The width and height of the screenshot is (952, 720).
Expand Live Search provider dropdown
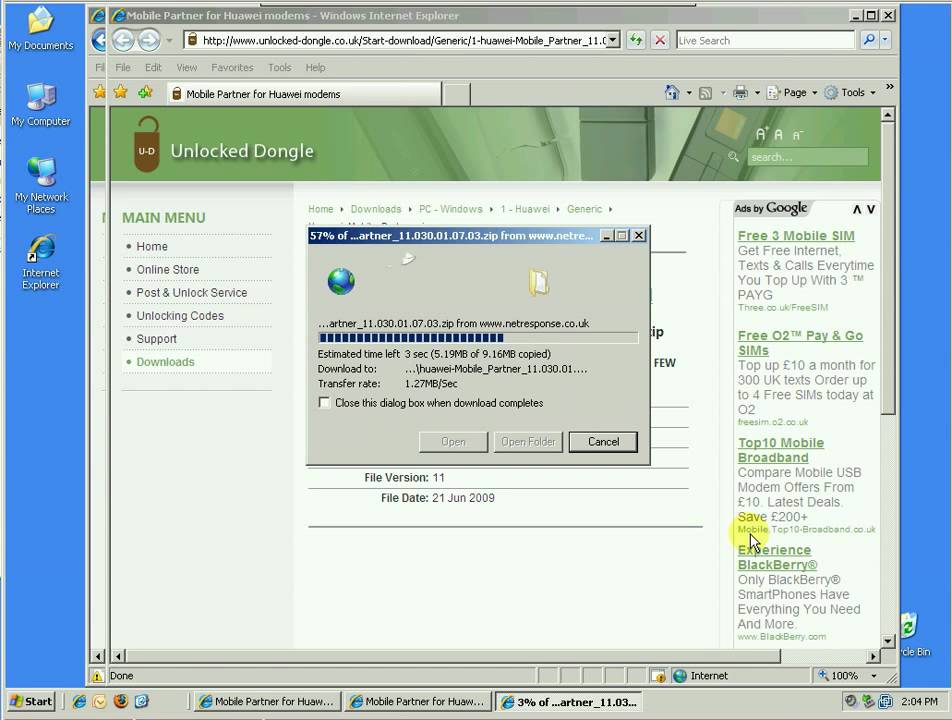[885, 40]
